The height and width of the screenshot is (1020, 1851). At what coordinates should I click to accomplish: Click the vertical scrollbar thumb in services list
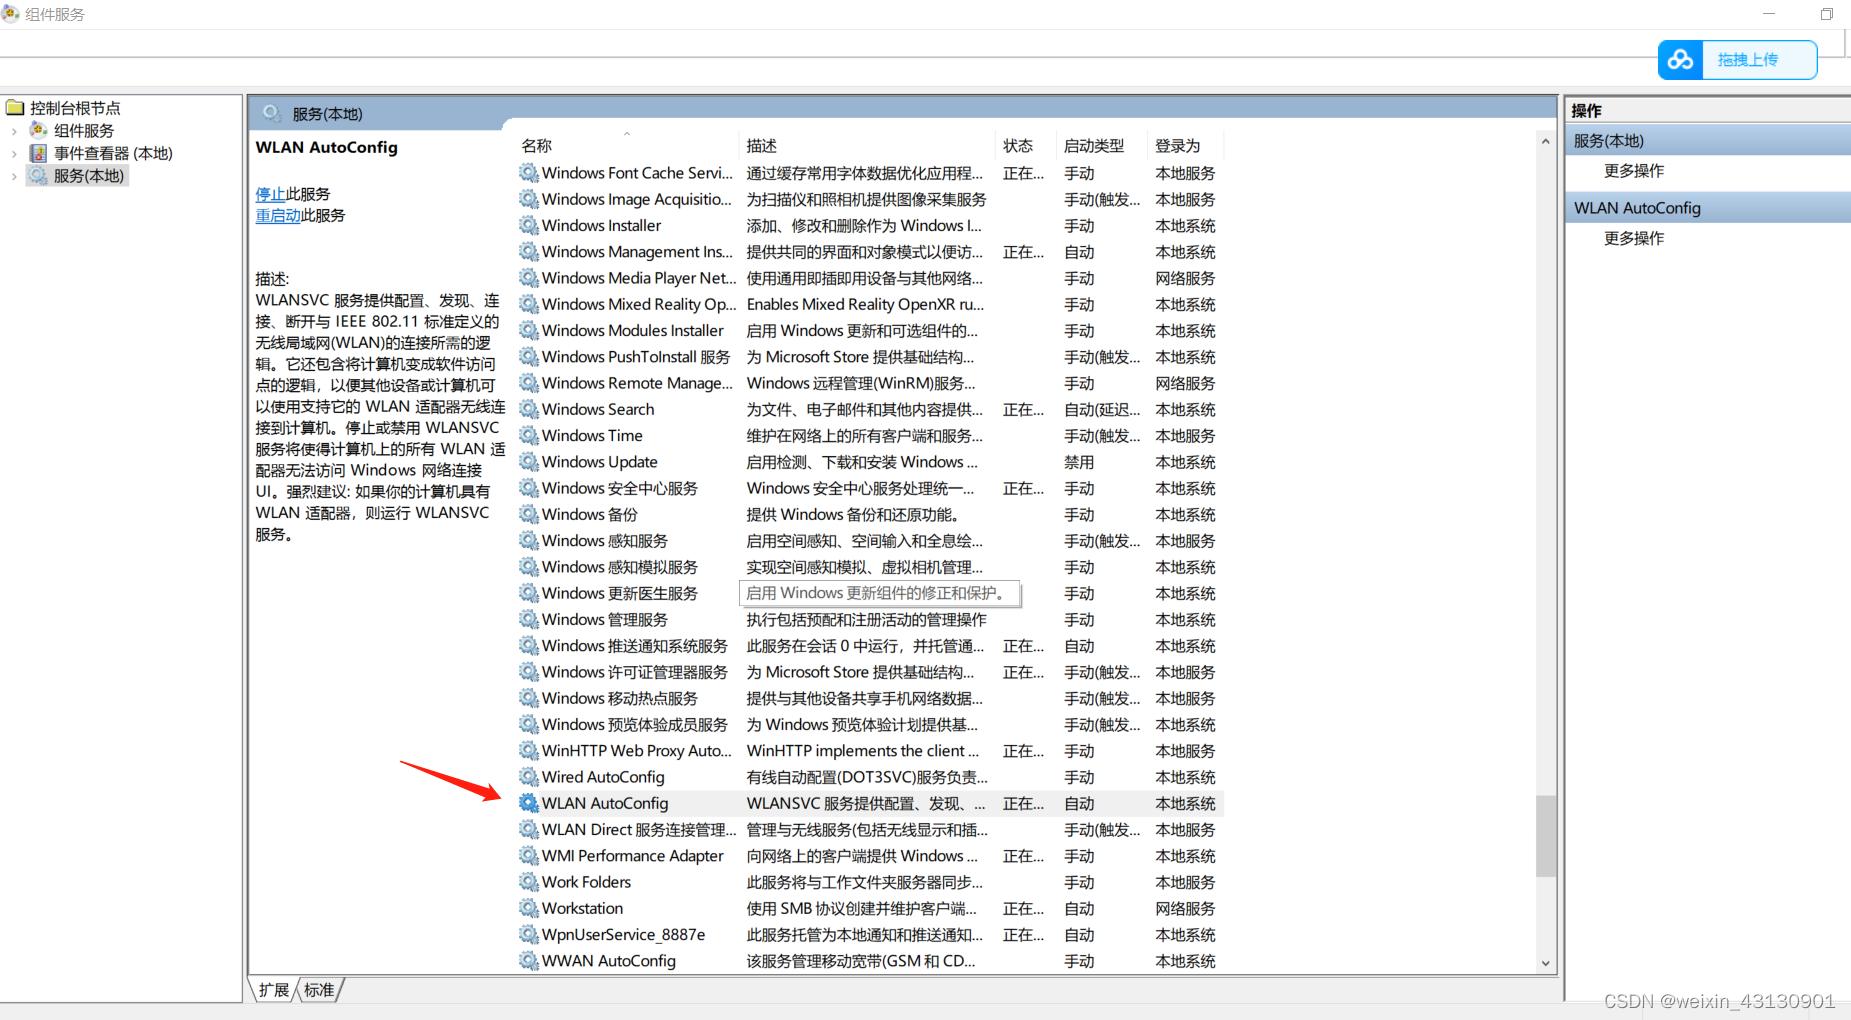point(1546,836)
